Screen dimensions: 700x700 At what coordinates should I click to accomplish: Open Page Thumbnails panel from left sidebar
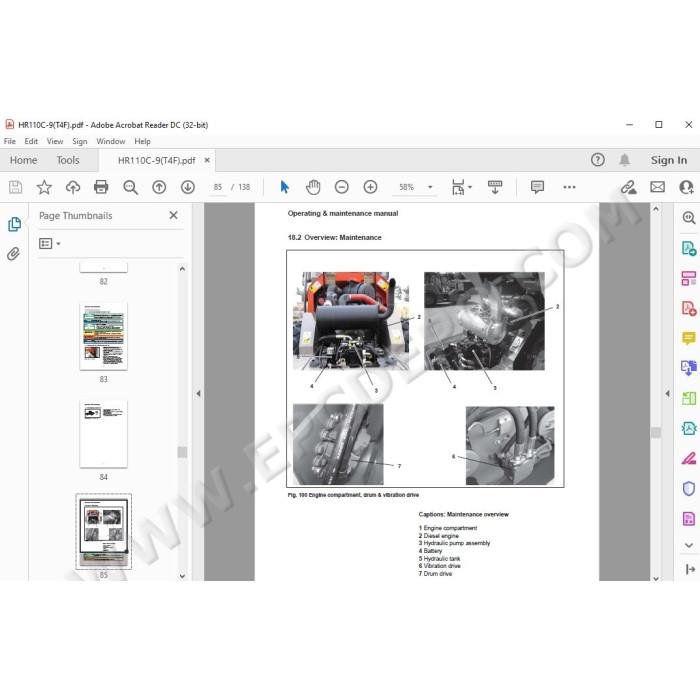click(14, 224)
